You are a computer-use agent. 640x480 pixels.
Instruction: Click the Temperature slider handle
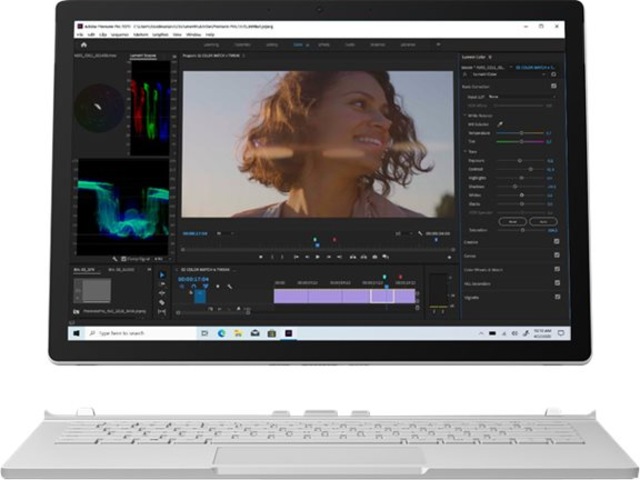[x=522, y=133]
